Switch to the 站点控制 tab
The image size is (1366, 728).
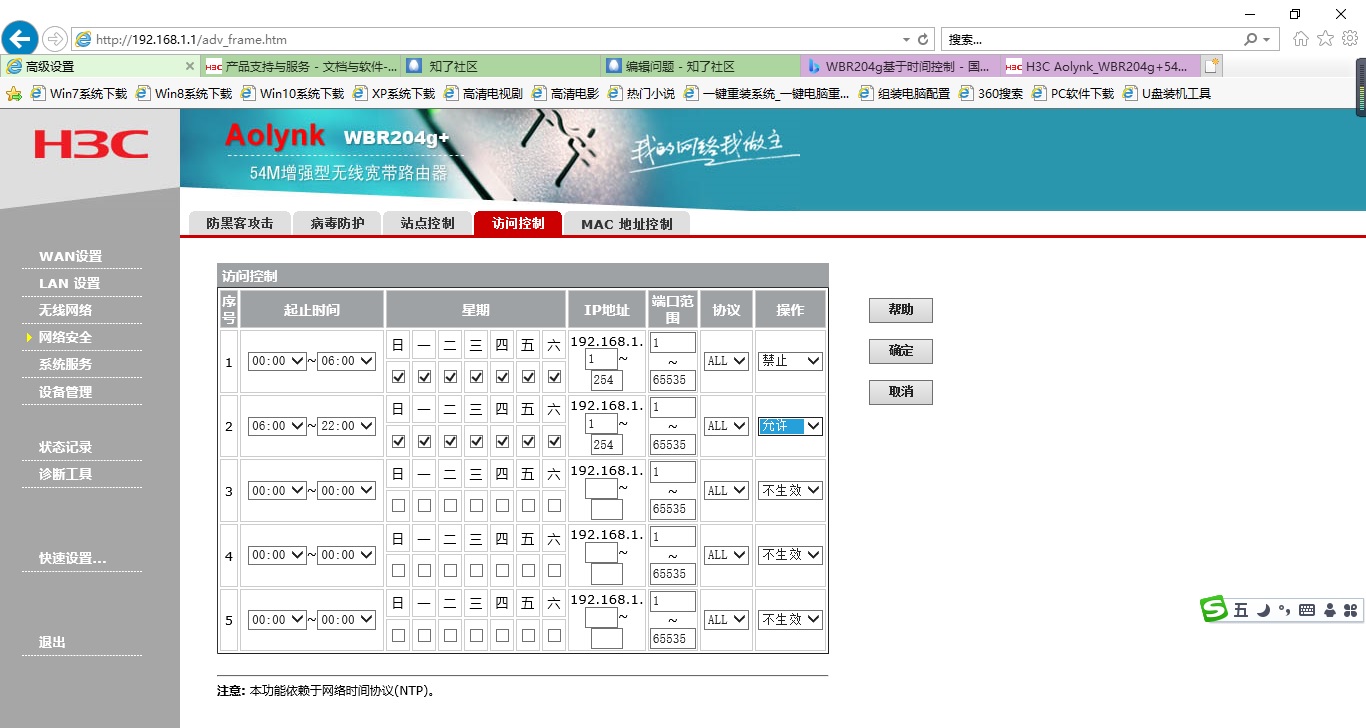(427, 223)
